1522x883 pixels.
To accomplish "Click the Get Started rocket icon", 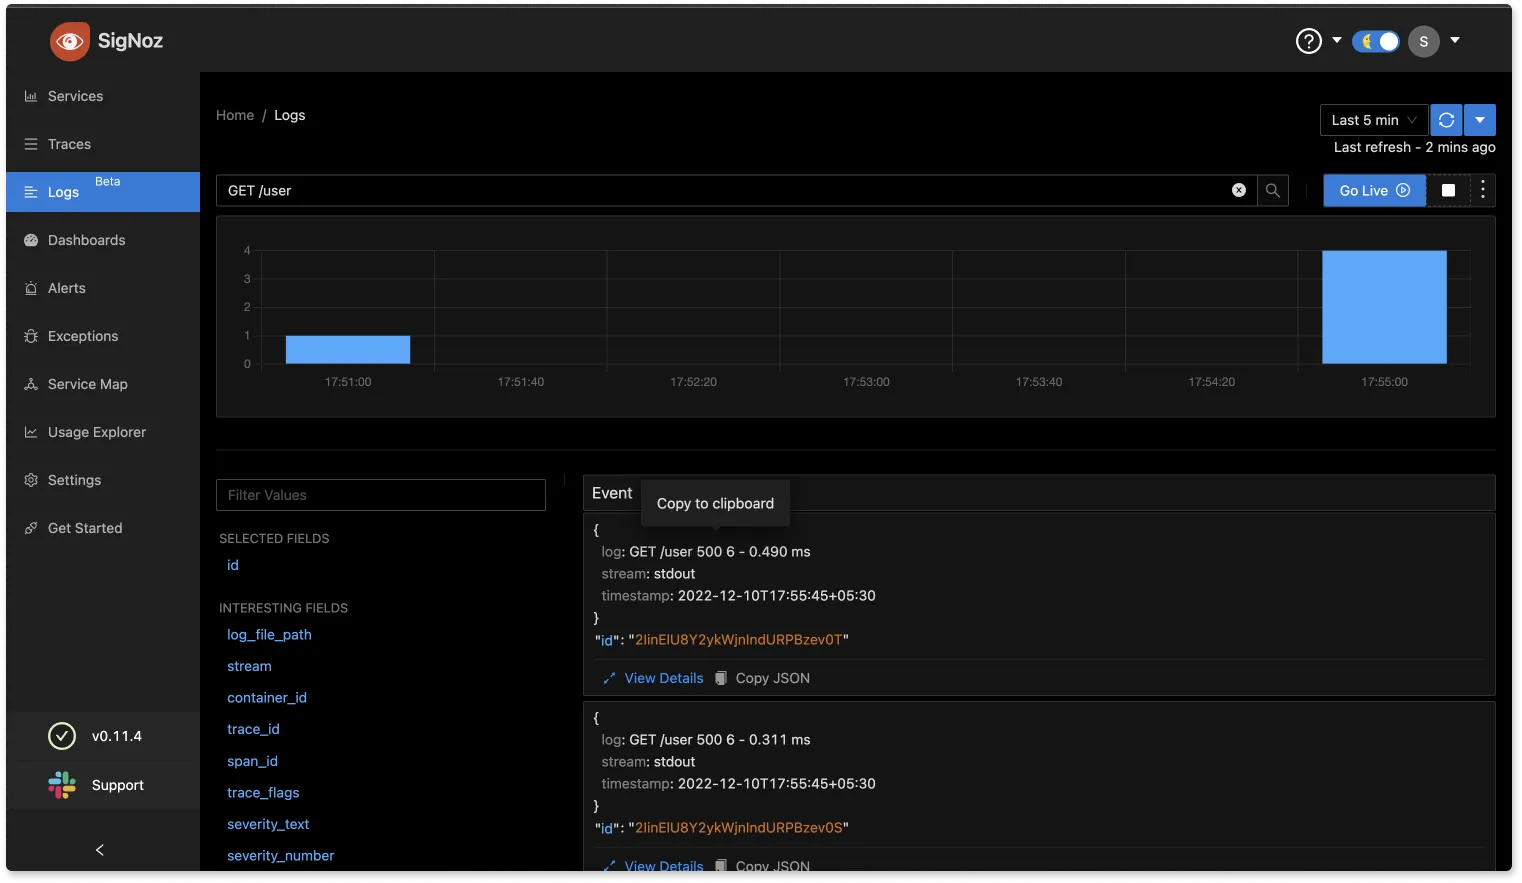I will (x=31, y=528).
